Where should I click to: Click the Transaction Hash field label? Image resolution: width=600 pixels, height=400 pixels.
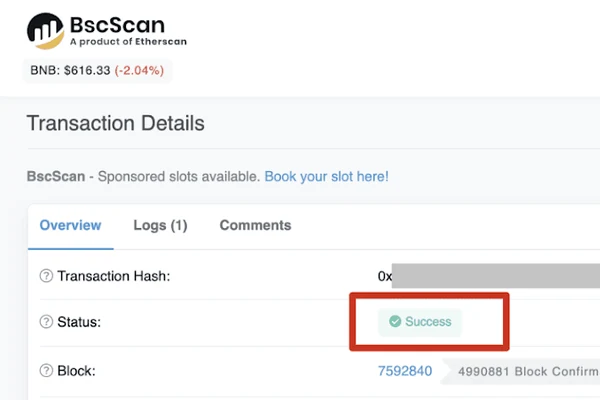click(114, 276)
